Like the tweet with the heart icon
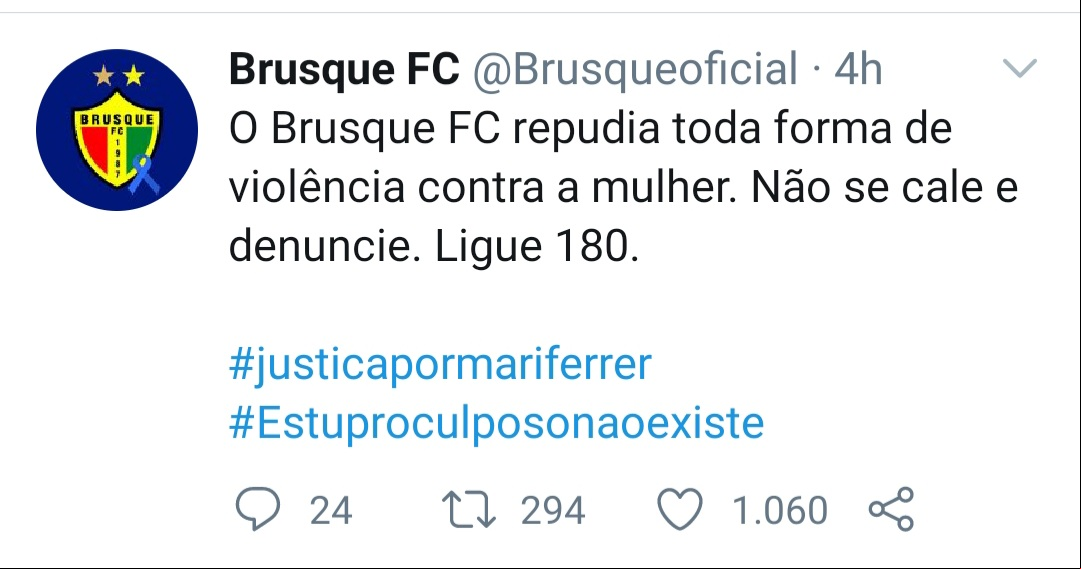The width and height of the screenshot is (1081, 569). [x=680, y=509]
